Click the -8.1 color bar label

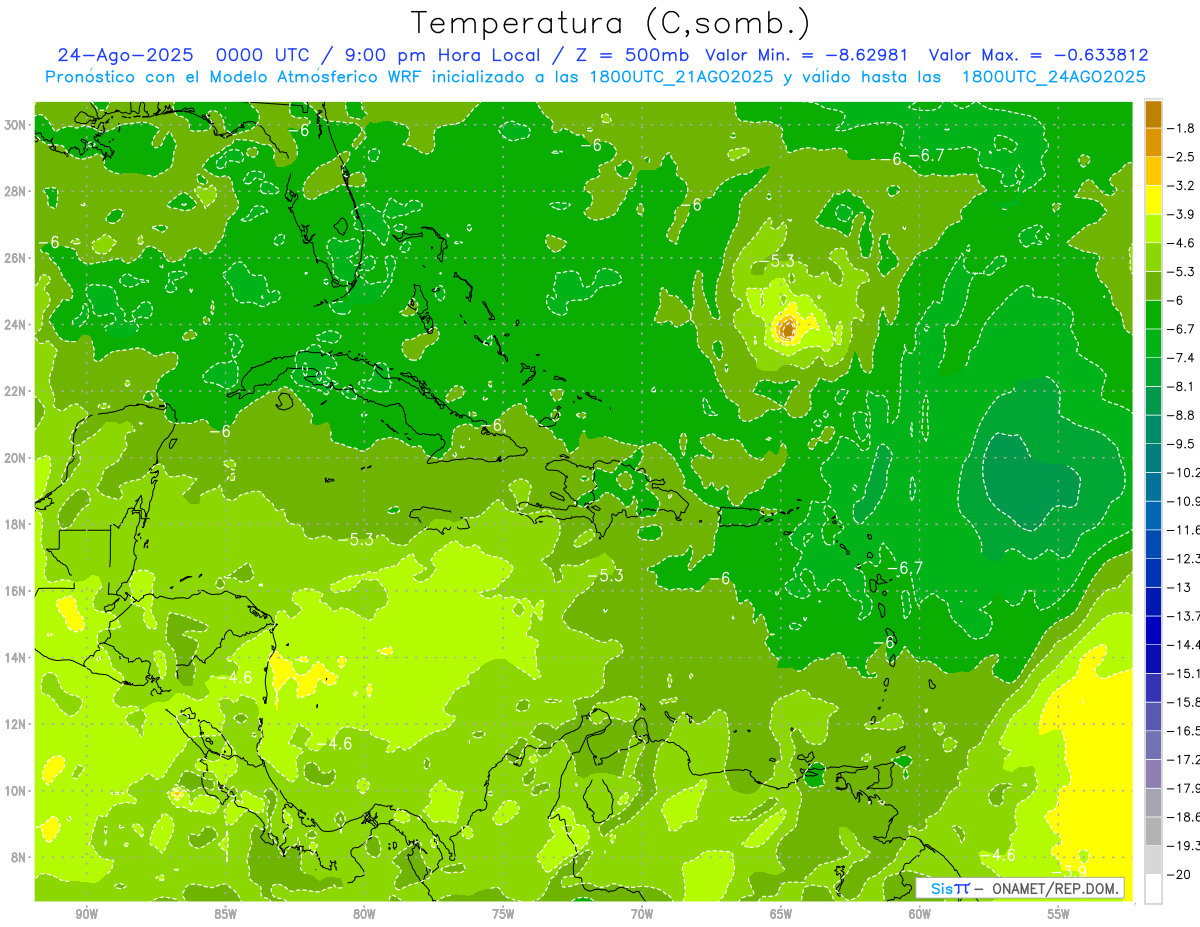[1181, 386]
